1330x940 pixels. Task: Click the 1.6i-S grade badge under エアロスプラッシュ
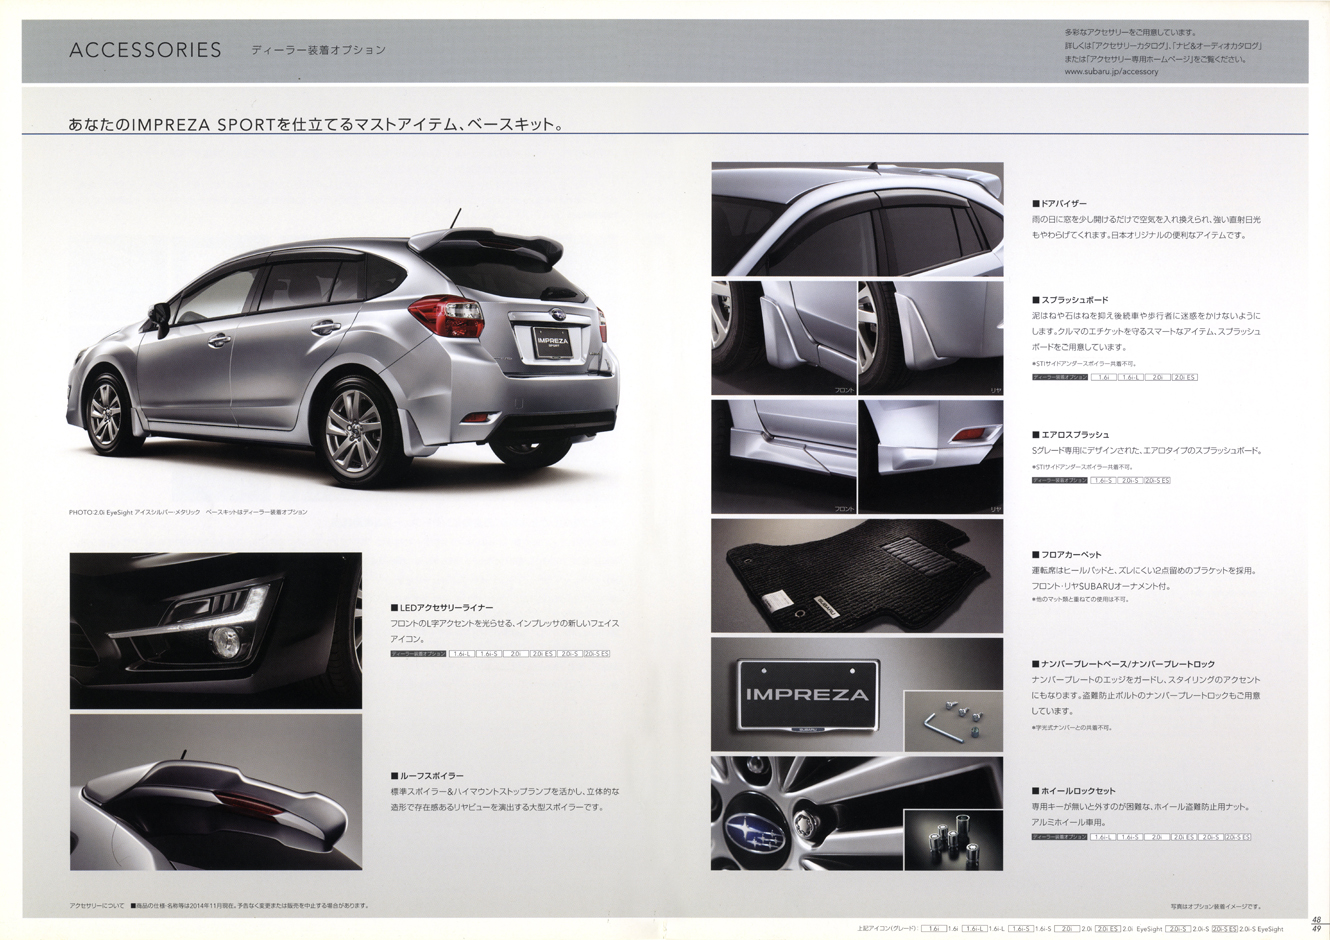click(x=1103, y=480)
